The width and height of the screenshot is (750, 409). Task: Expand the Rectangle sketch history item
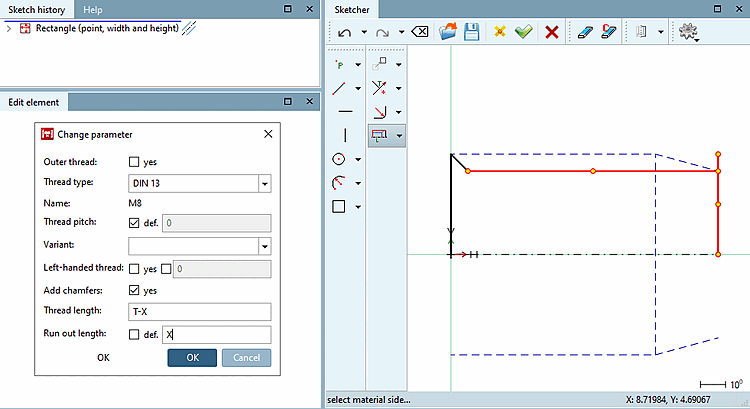[x=9, y=28]
